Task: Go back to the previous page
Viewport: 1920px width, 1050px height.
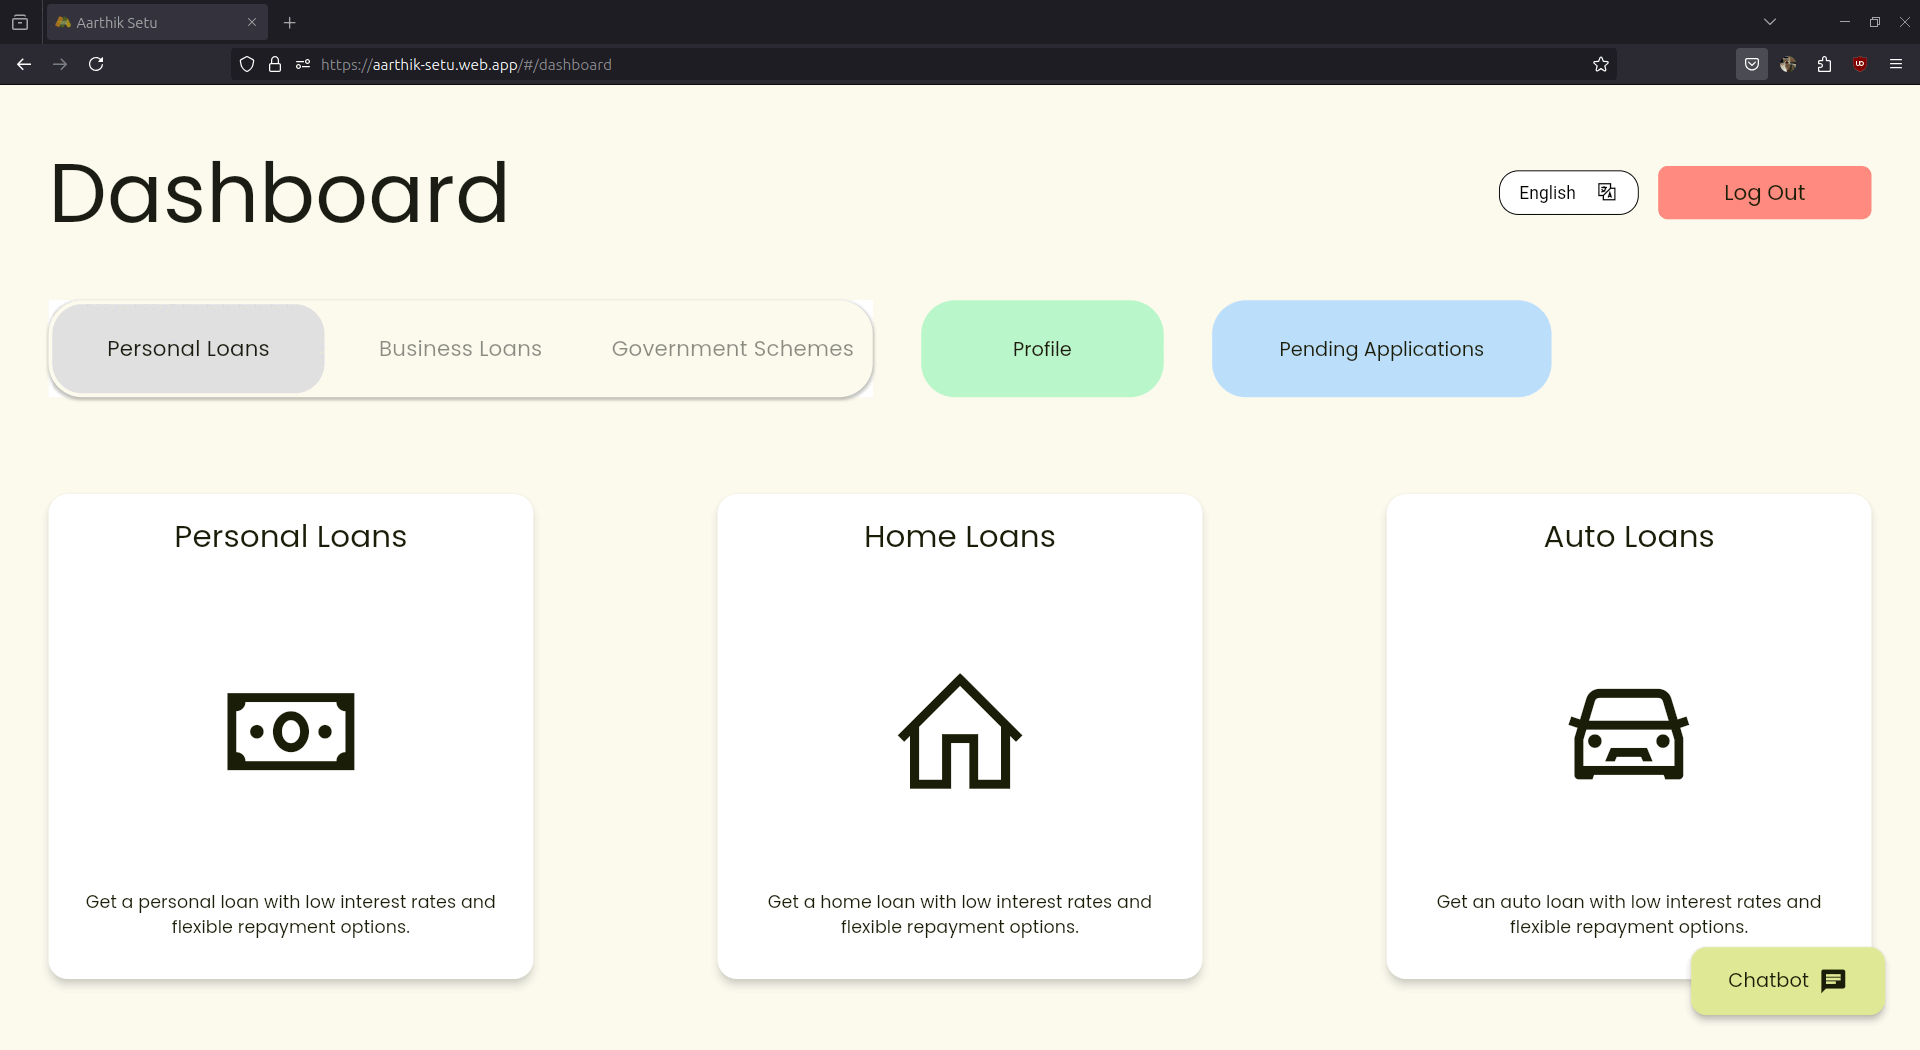Action: 24,64
